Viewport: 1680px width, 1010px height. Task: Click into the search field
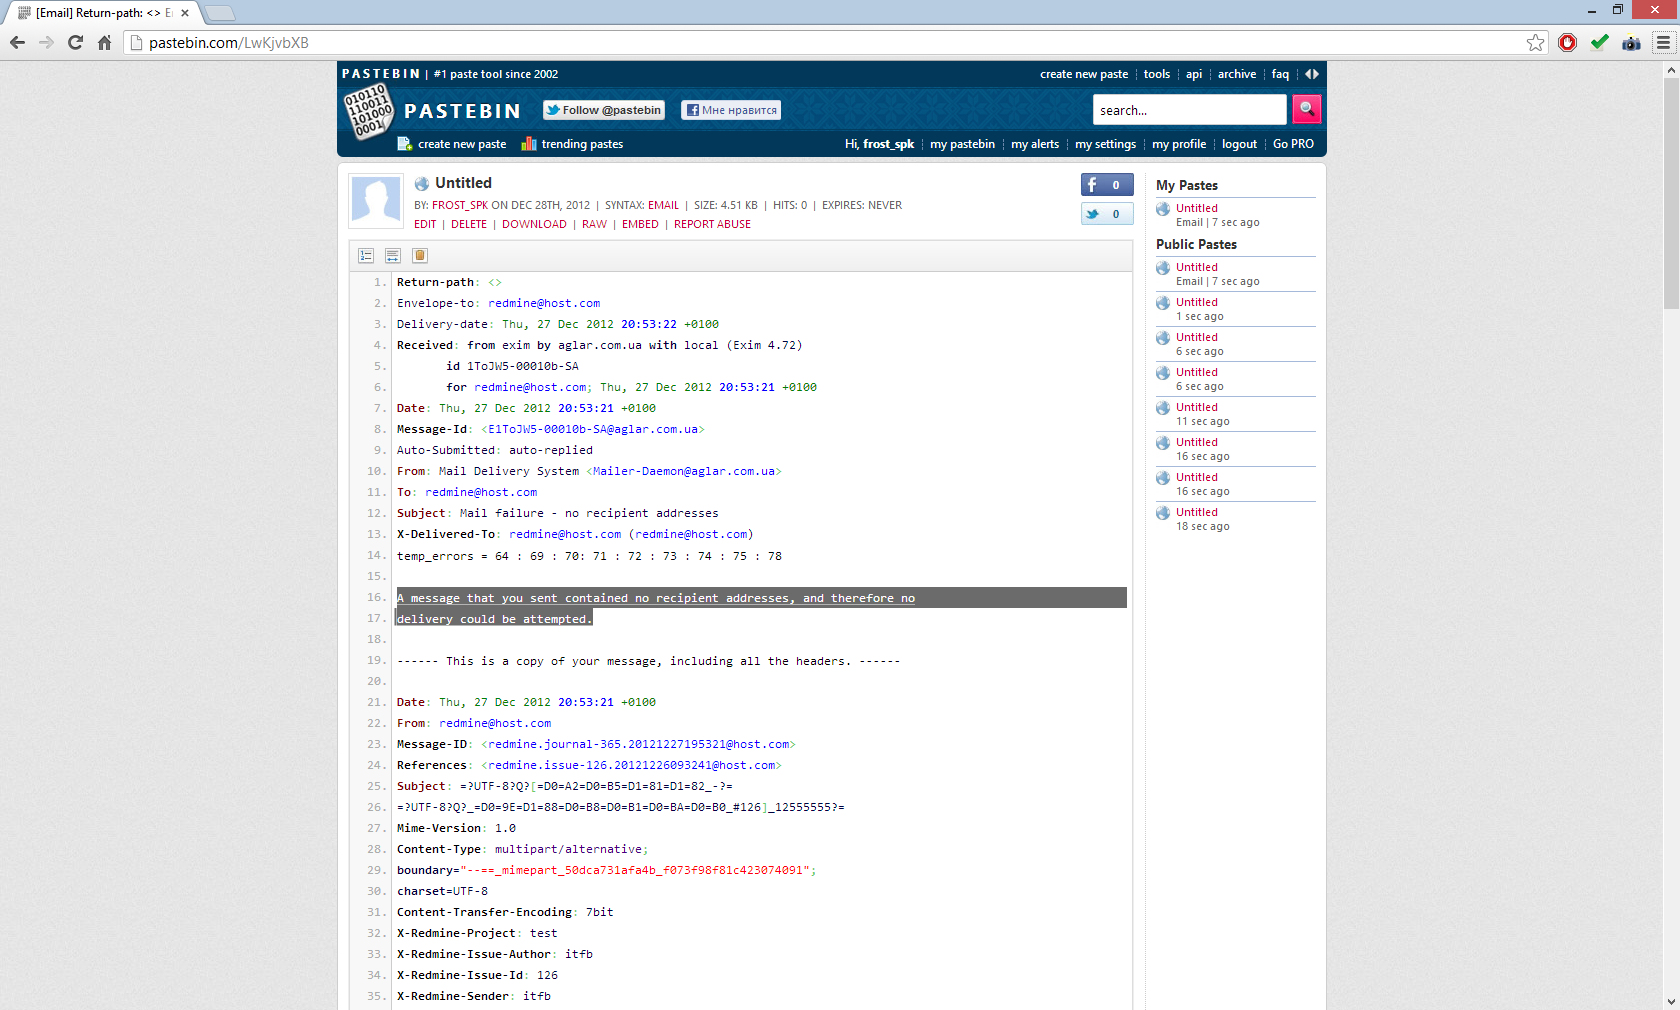click(1189, 110)
